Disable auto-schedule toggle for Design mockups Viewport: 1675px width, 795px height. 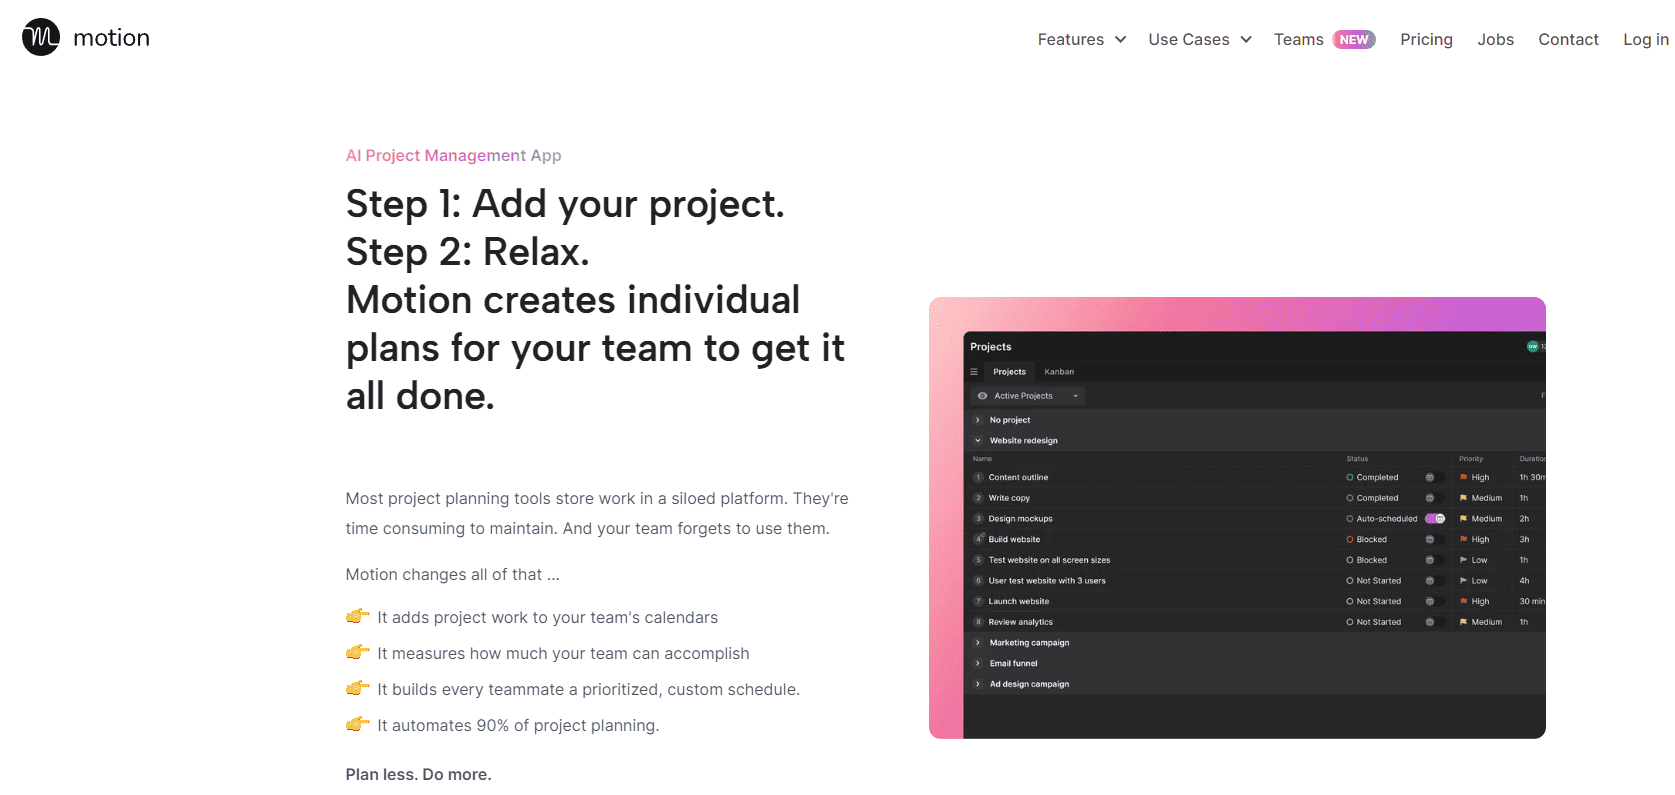[1435, 519]
